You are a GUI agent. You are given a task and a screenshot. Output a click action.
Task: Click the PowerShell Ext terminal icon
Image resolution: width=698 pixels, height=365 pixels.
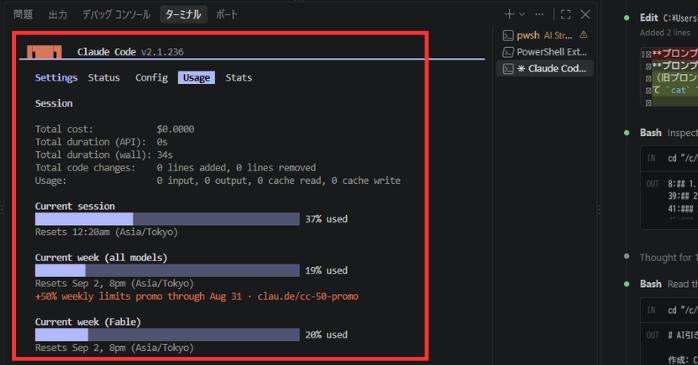508,52
